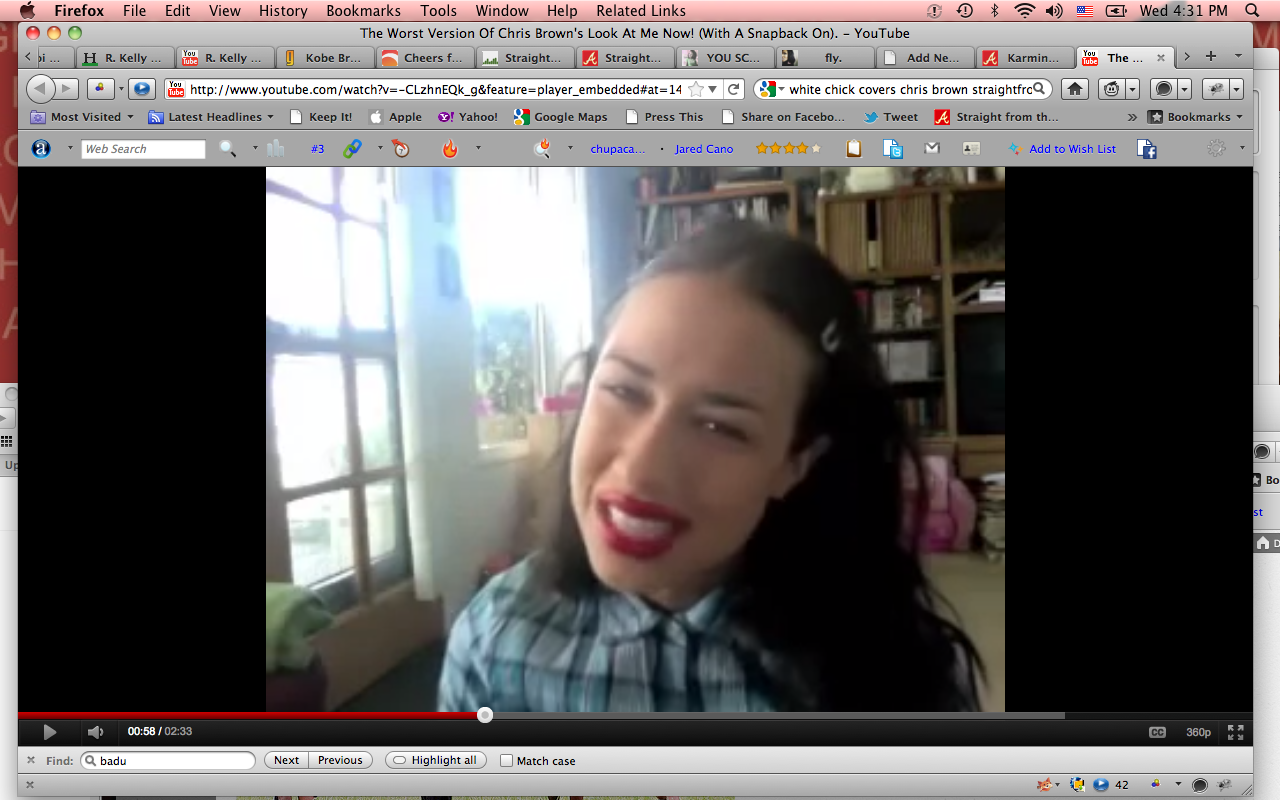Switch to the Kobe Br... tab
Image resolution: width=1280 pixels, height=800 pixels.
coord(324,58)
